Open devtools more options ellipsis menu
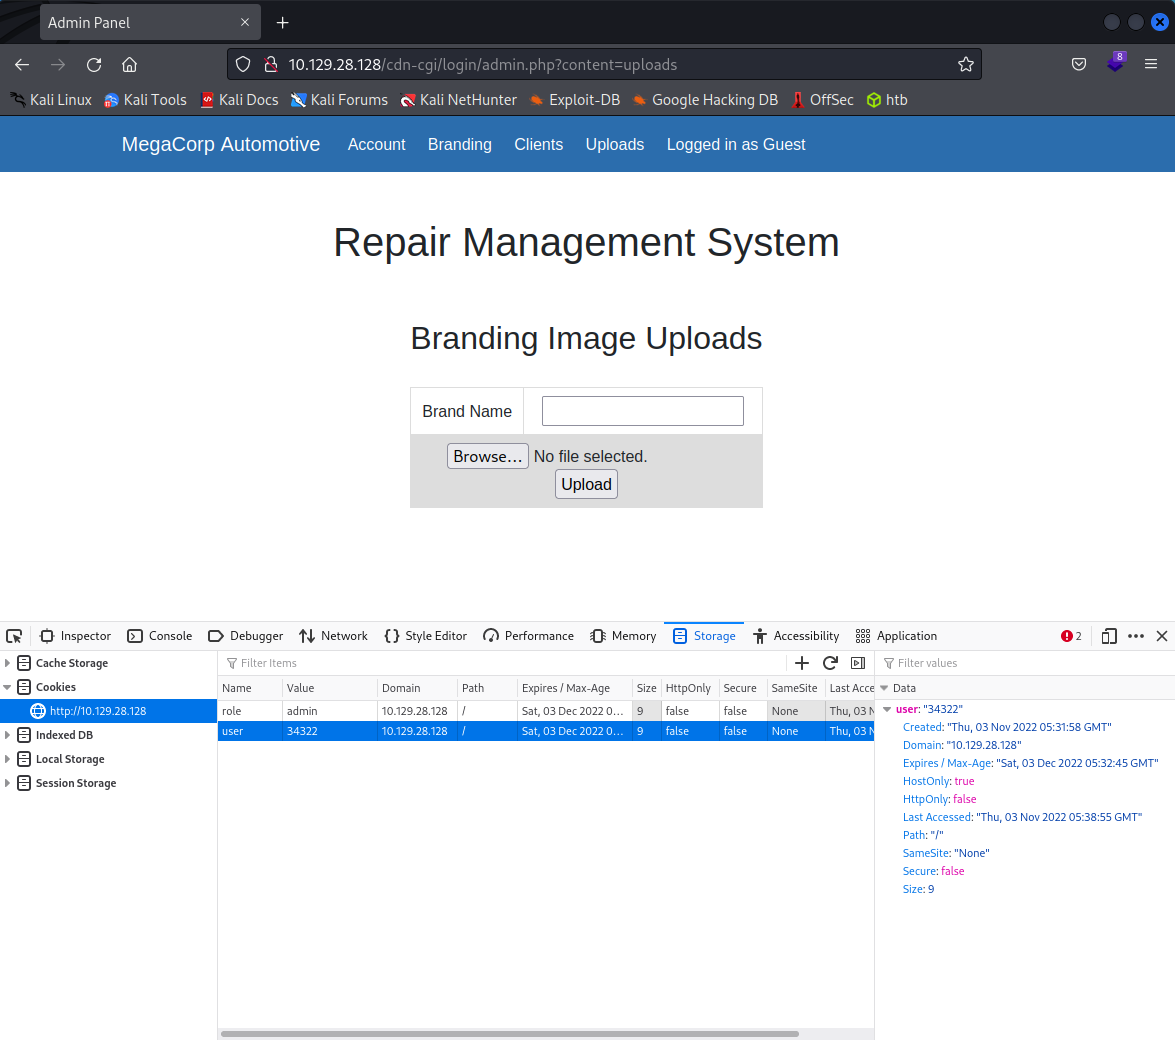1175x1040 pixels. click(1136, 636)
